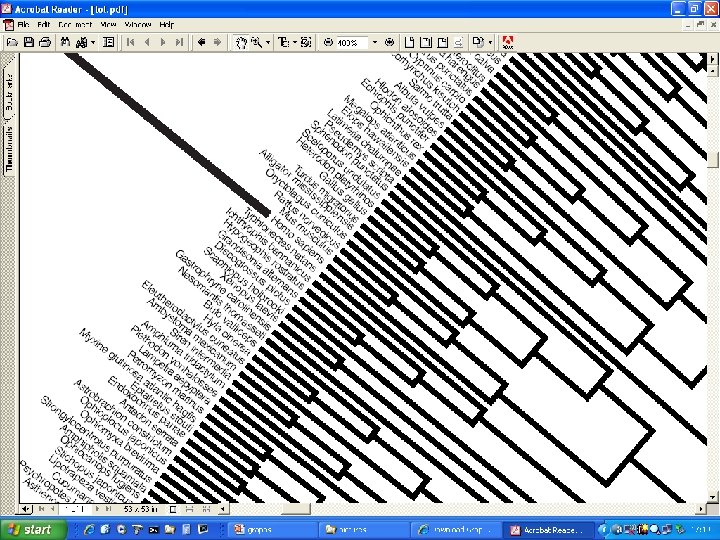Select the Text Select tool
The width and height of the screenshot is (720, 540).
pyautogui.click(x=283, y=43)
